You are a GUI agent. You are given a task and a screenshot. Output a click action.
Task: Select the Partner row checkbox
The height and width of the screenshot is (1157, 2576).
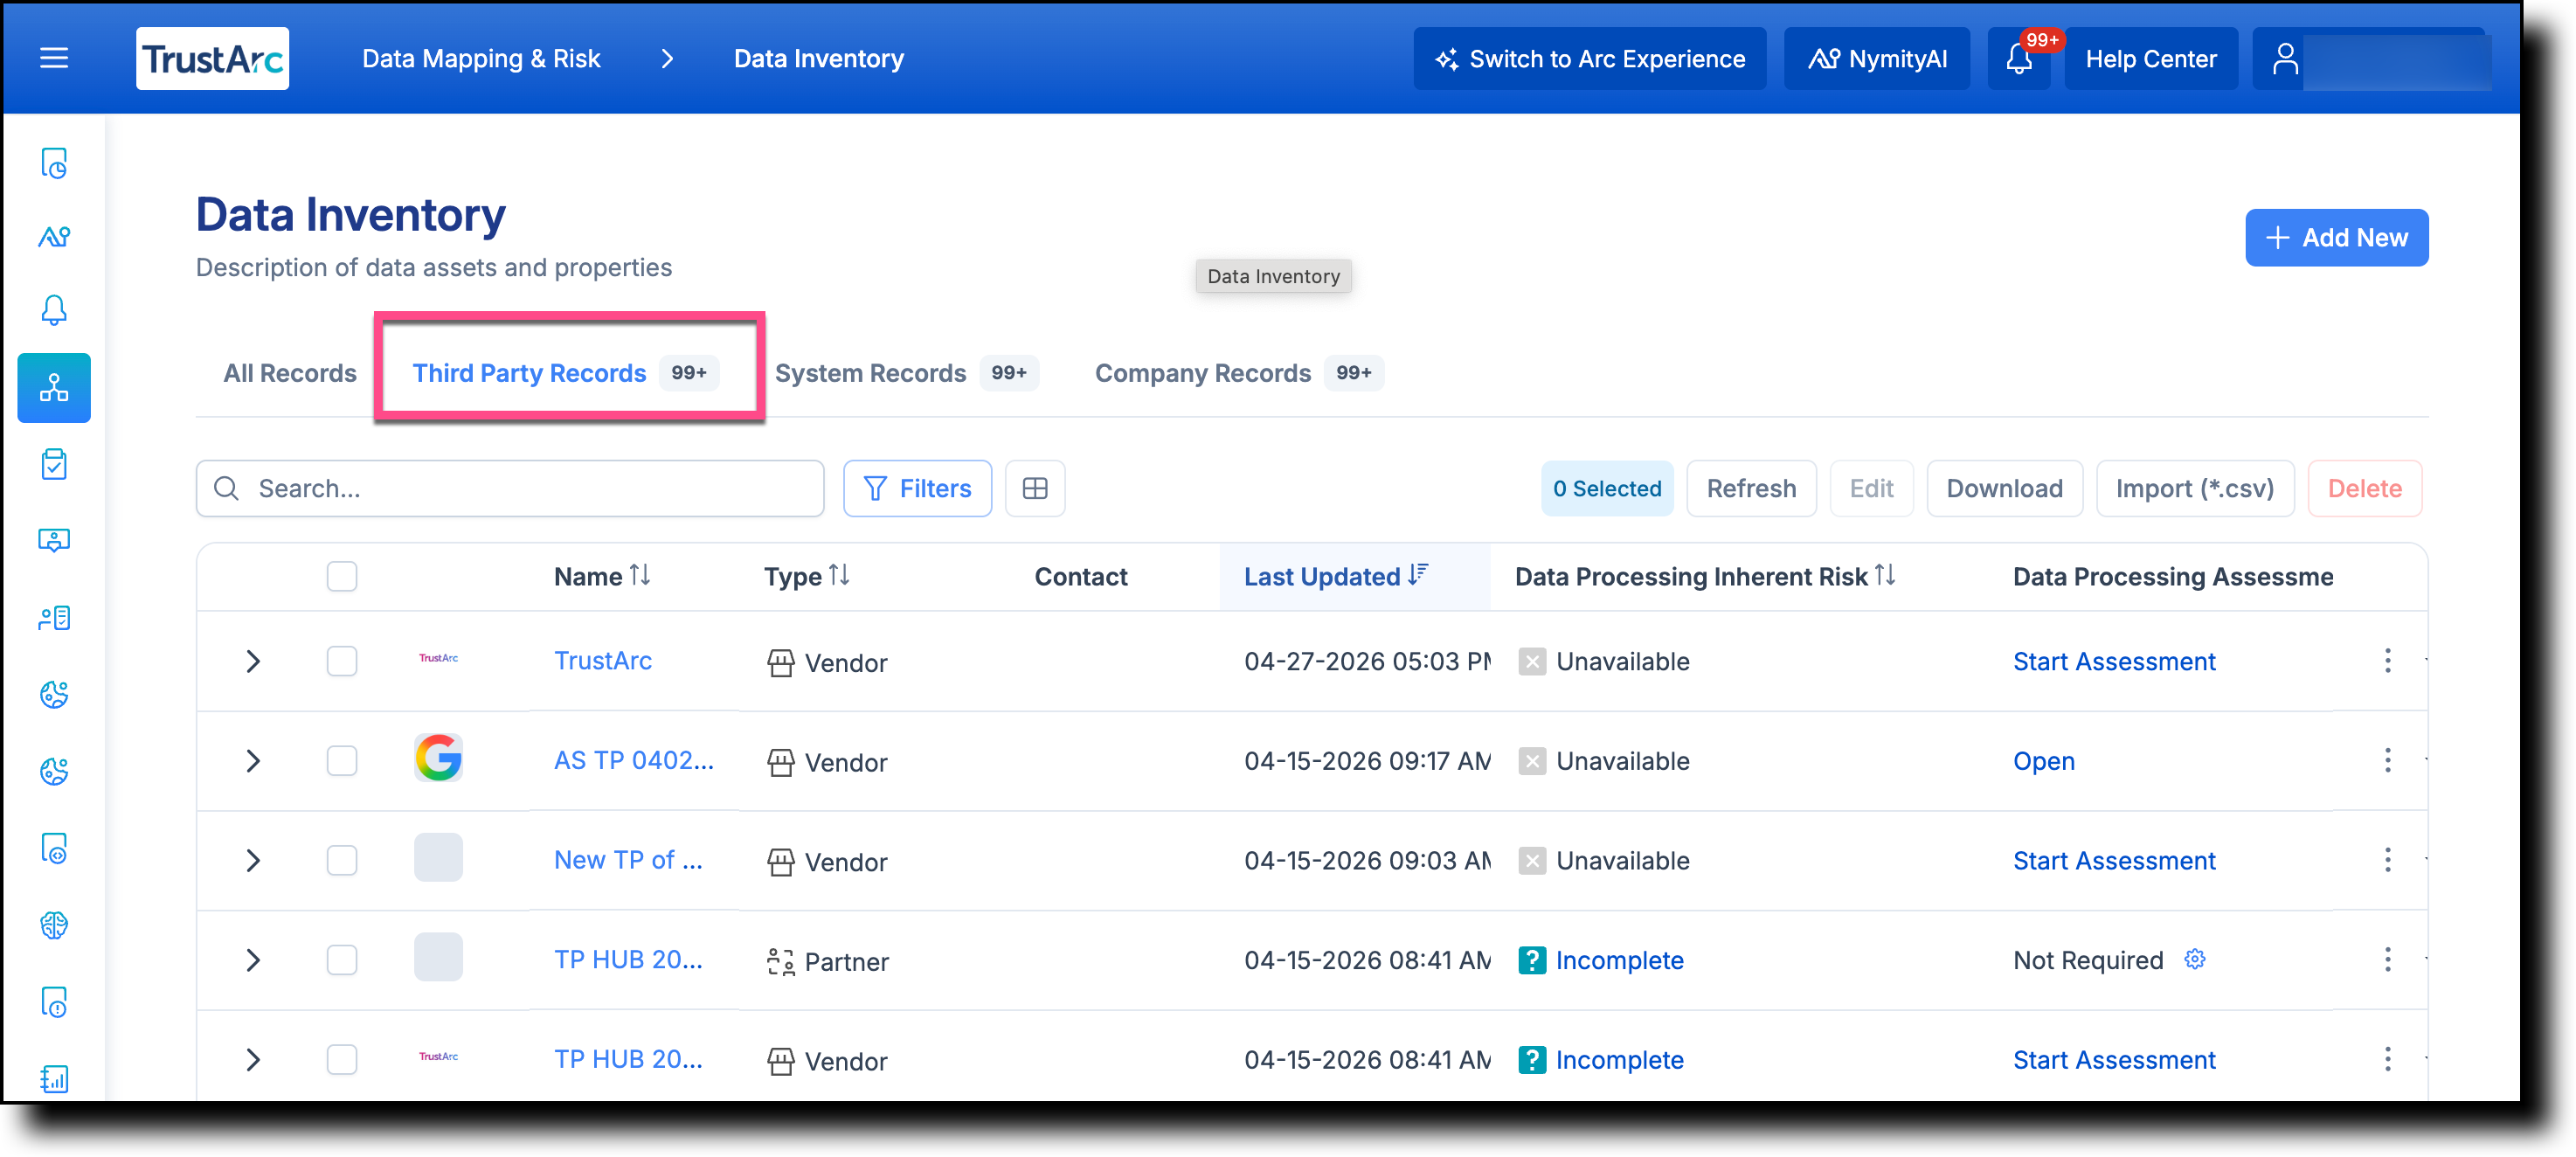click(342, 959)
